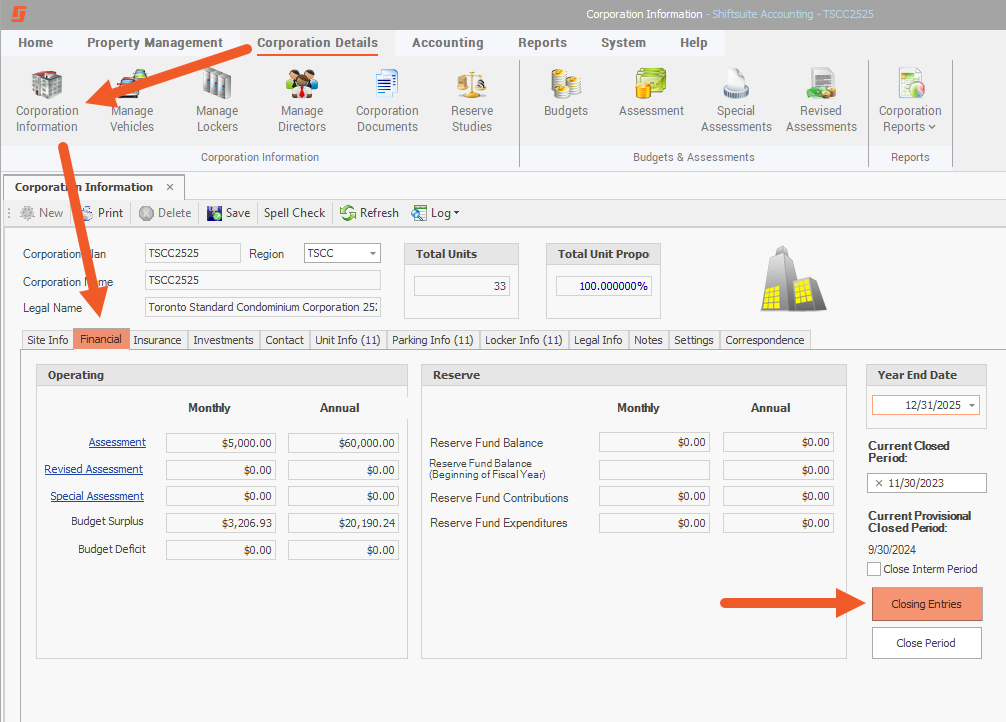Viewport: 1006px width, 722px height.
Task: Switch to Parking Info (11) tab
Action: [x=432, y=340]
